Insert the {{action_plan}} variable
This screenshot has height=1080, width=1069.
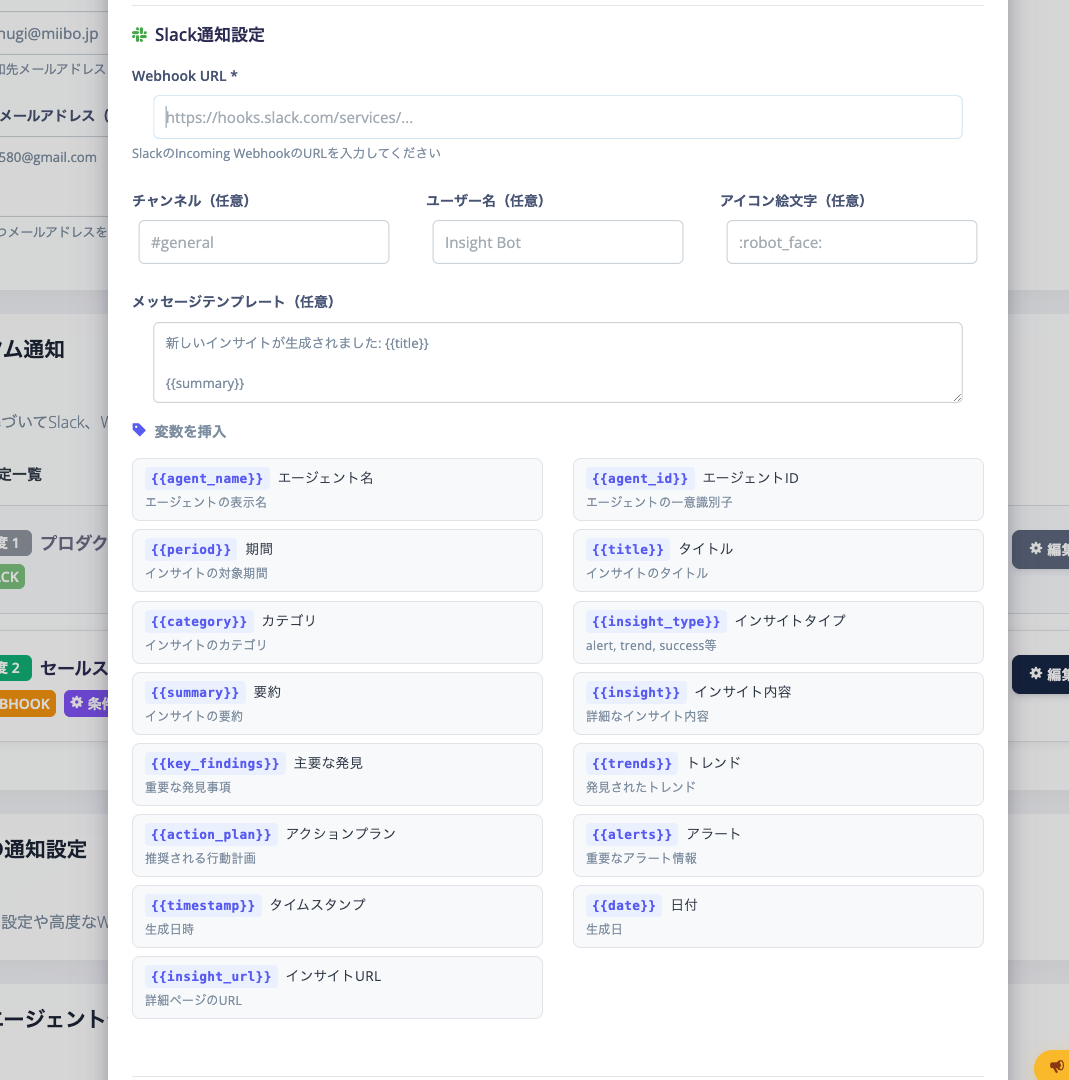point(337,845)
